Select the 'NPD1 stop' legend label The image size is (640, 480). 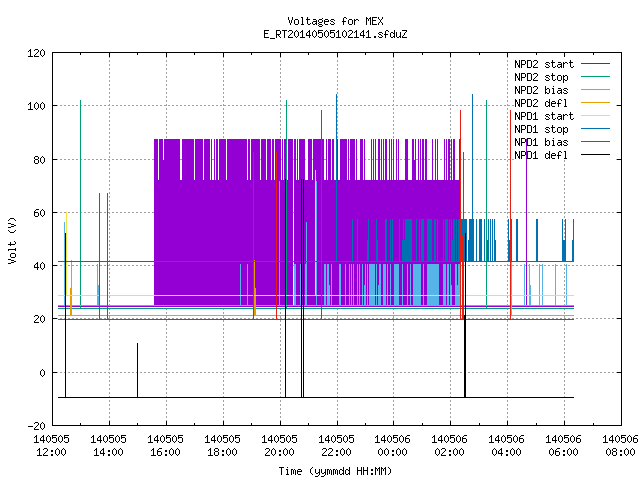[x=541, y=129]
